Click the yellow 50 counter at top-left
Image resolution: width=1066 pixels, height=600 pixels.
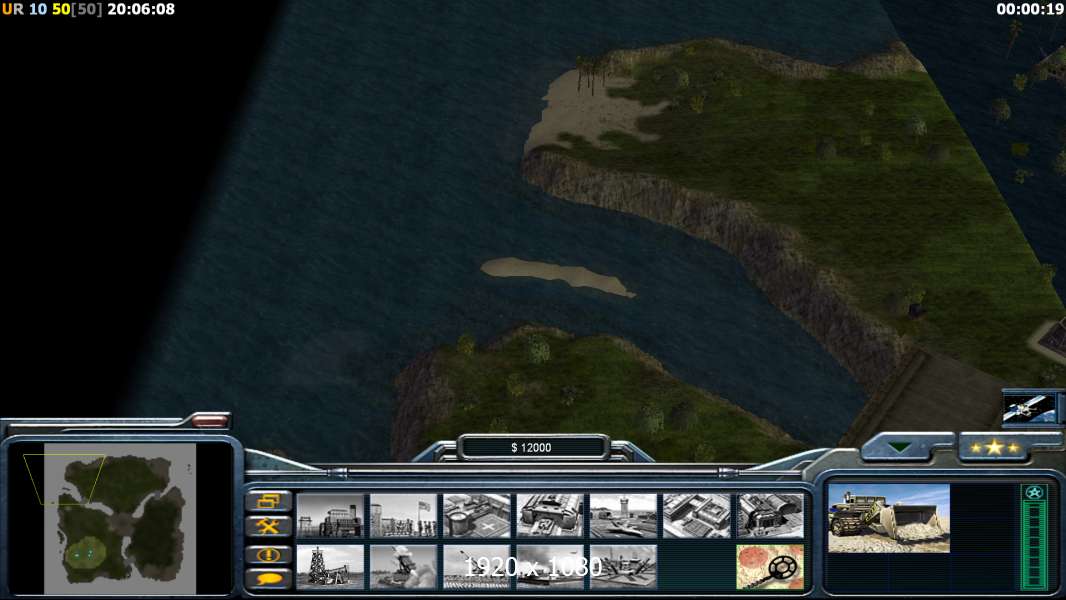coord(61,10)
